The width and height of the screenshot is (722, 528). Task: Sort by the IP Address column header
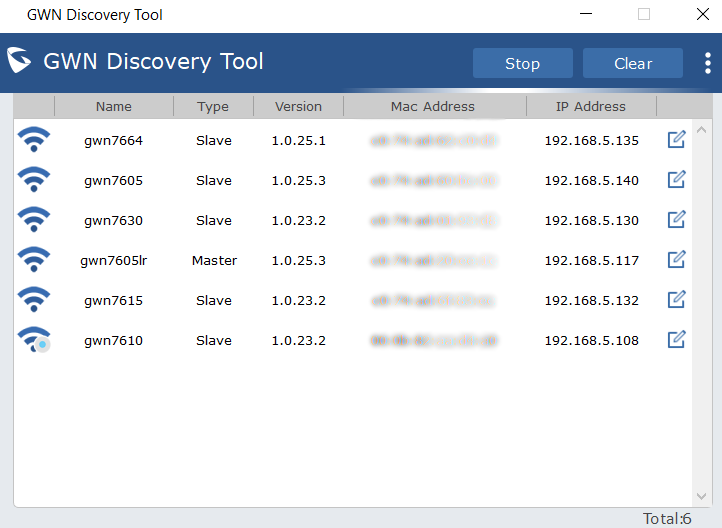click(591, 106)
